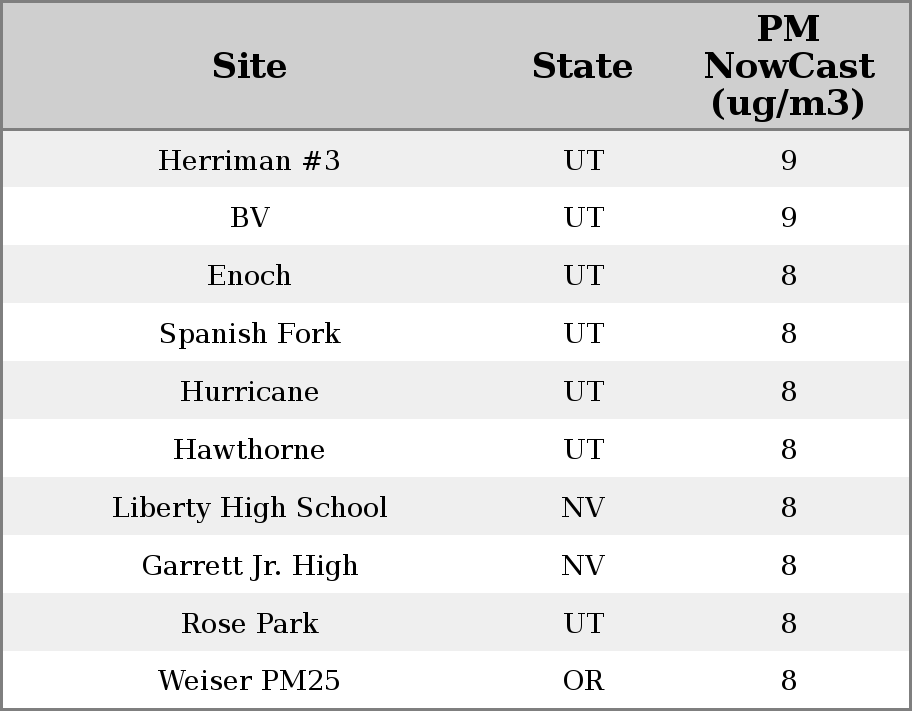Click the OR state cell for Weiser PM25
Image resolution: width=912 pixels, height=711 pixels.
point(583,681)
